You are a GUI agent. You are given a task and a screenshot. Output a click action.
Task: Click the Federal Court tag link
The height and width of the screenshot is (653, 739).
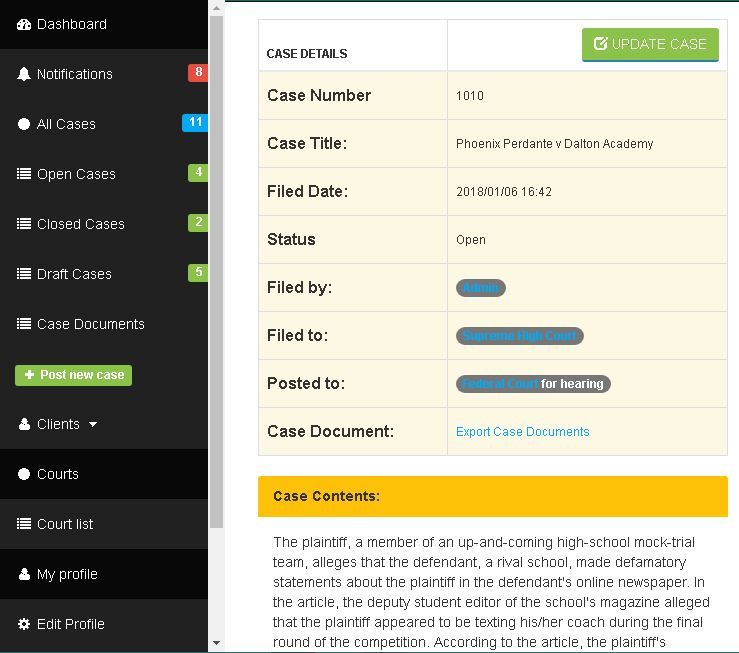tap(499, 384)
